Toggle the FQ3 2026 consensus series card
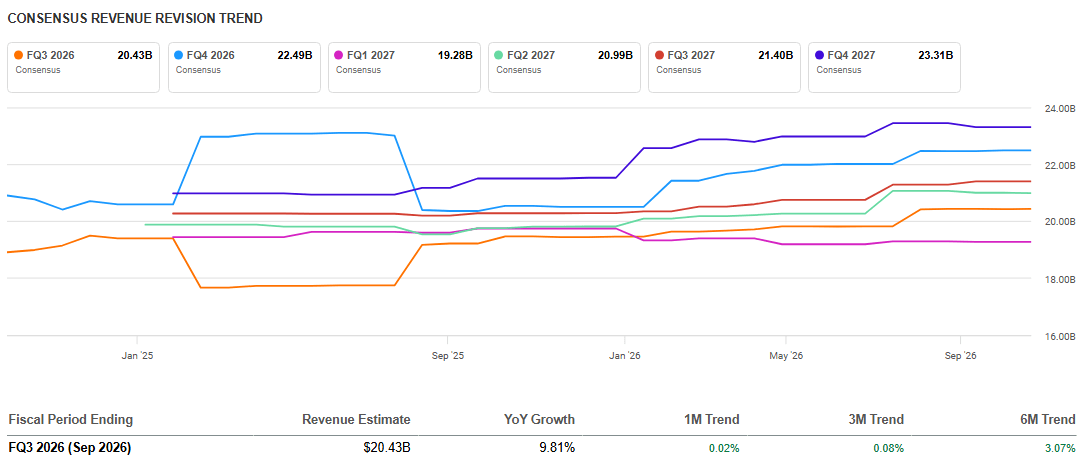This screenshot has width=1086, height=460. click(x=84, y=67)
